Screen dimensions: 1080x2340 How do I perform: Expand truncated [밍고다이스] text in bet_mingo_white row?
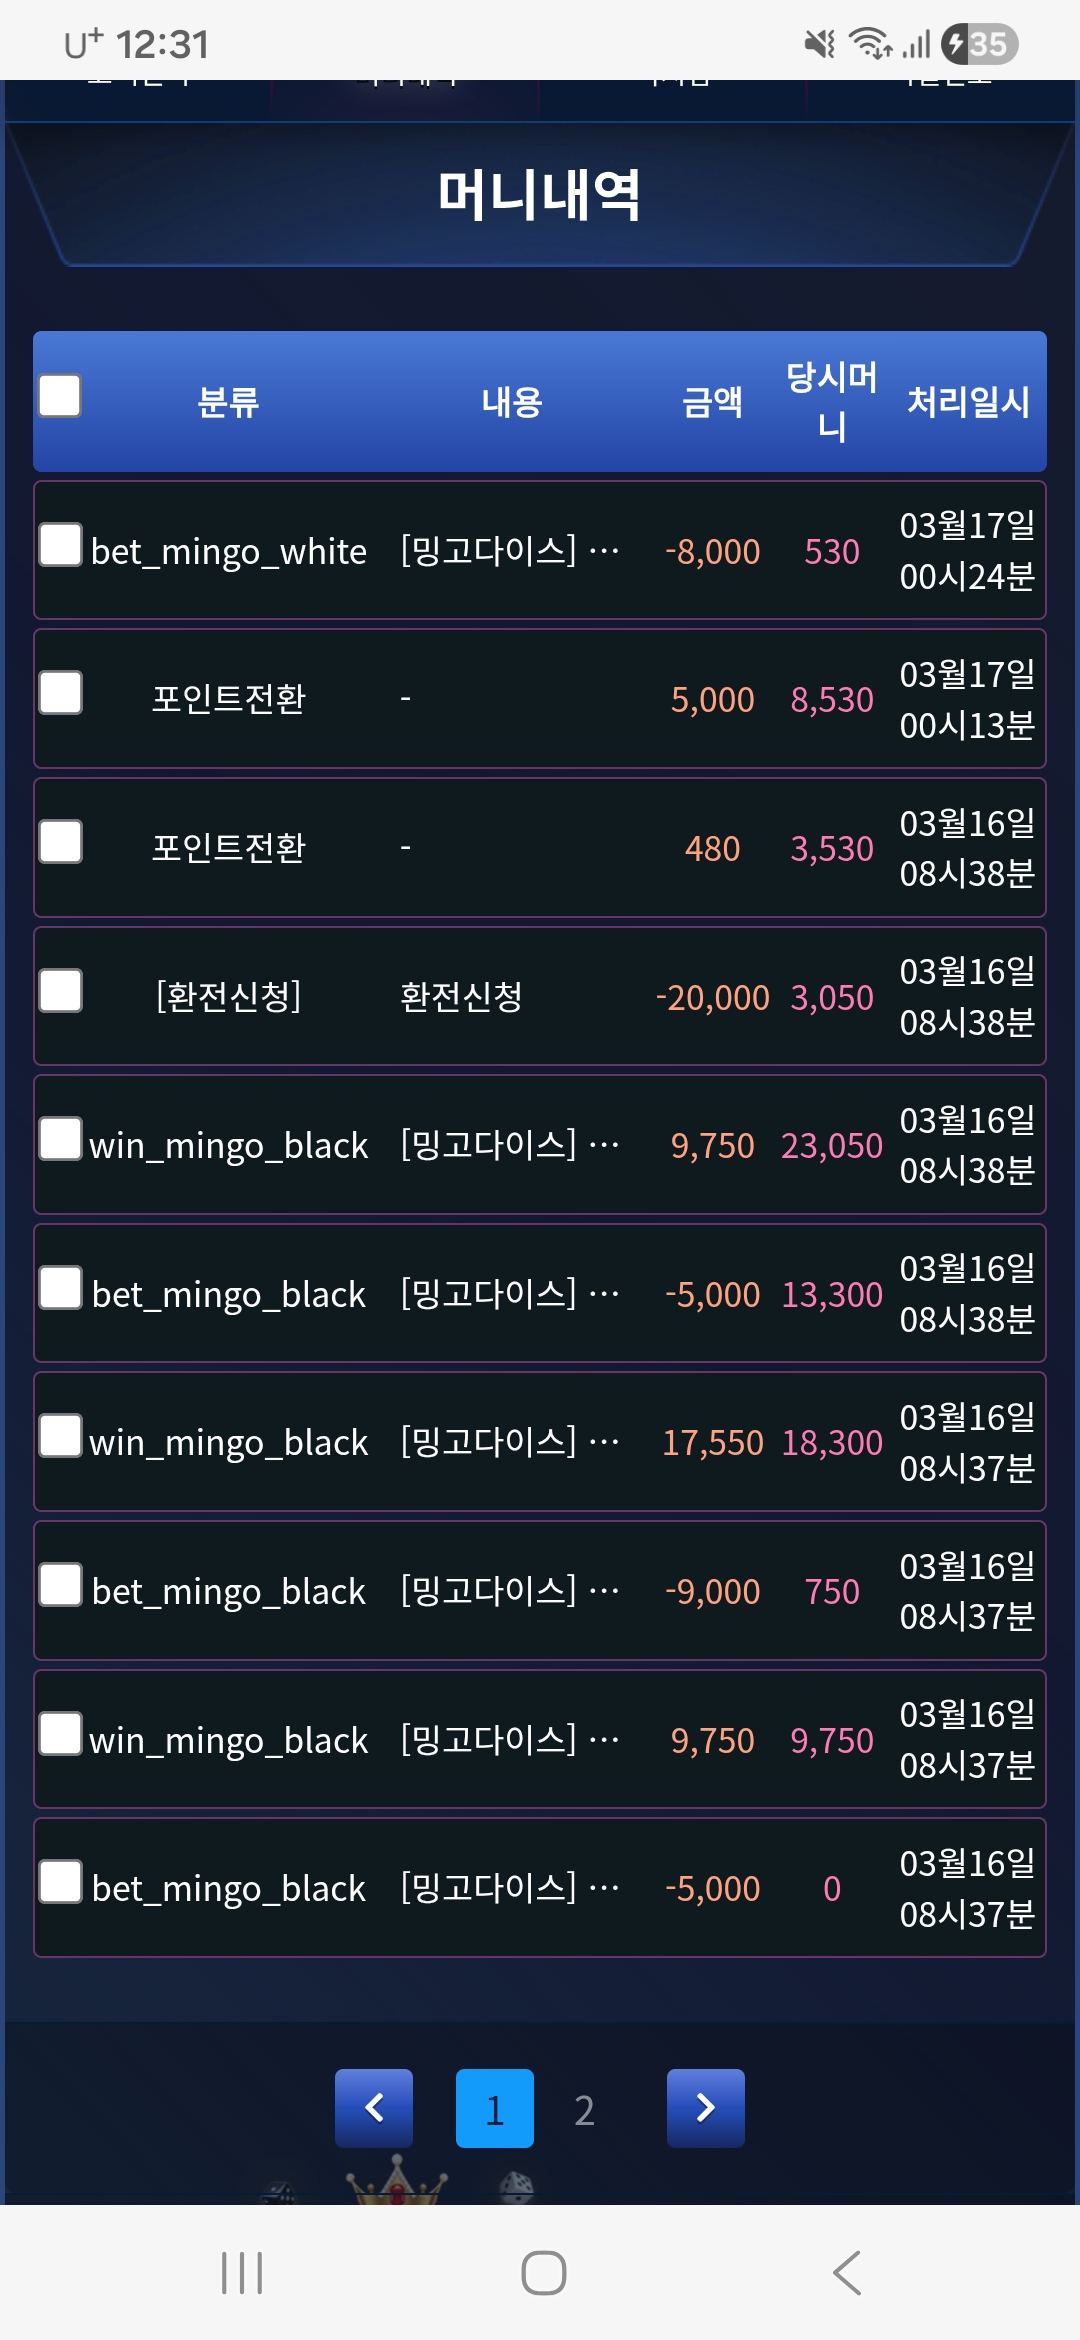pyautogui.click(x=510, y=551)
